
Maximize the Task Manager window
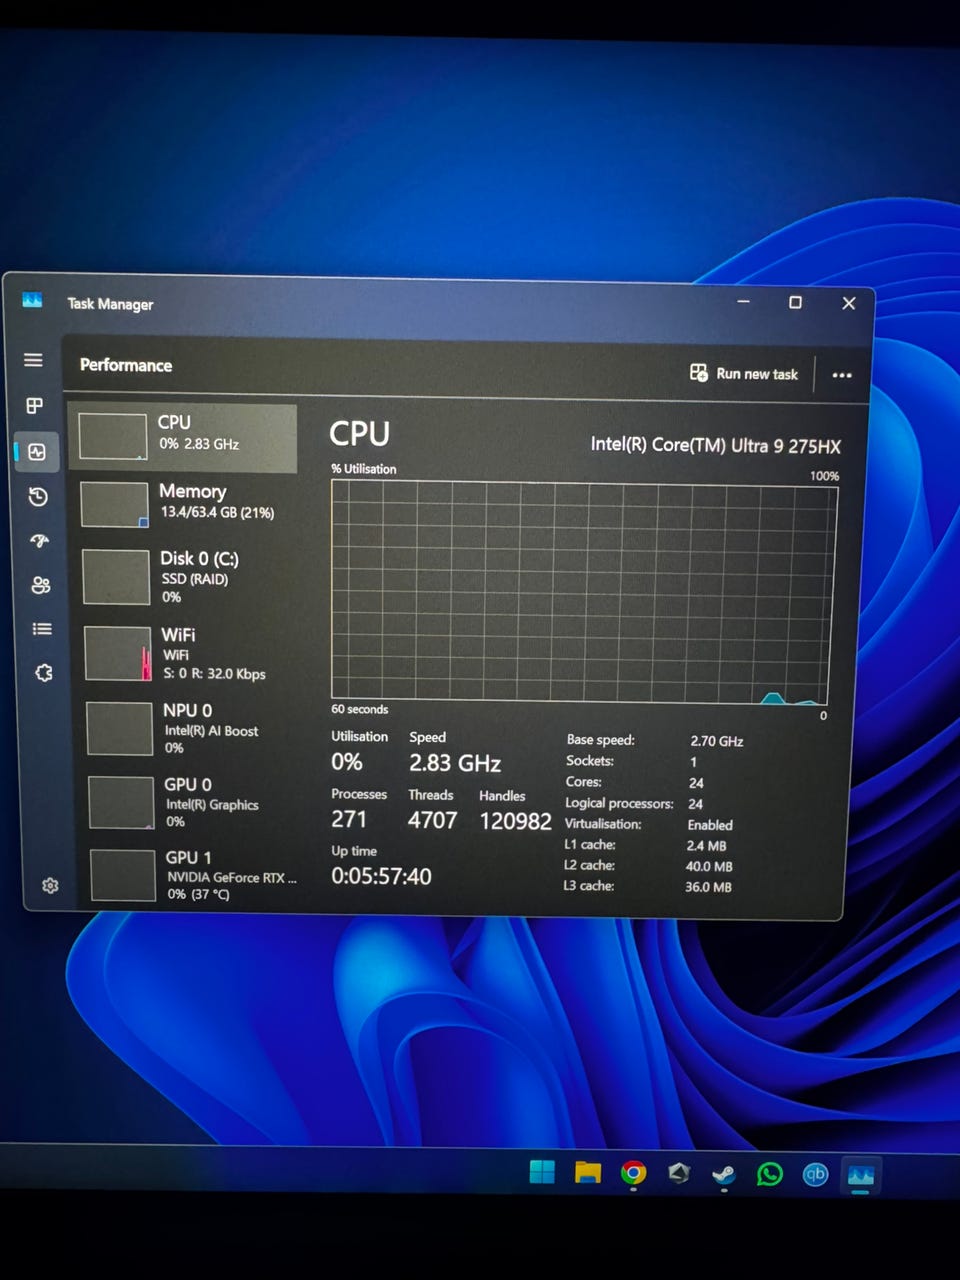(x=795, y=302)
